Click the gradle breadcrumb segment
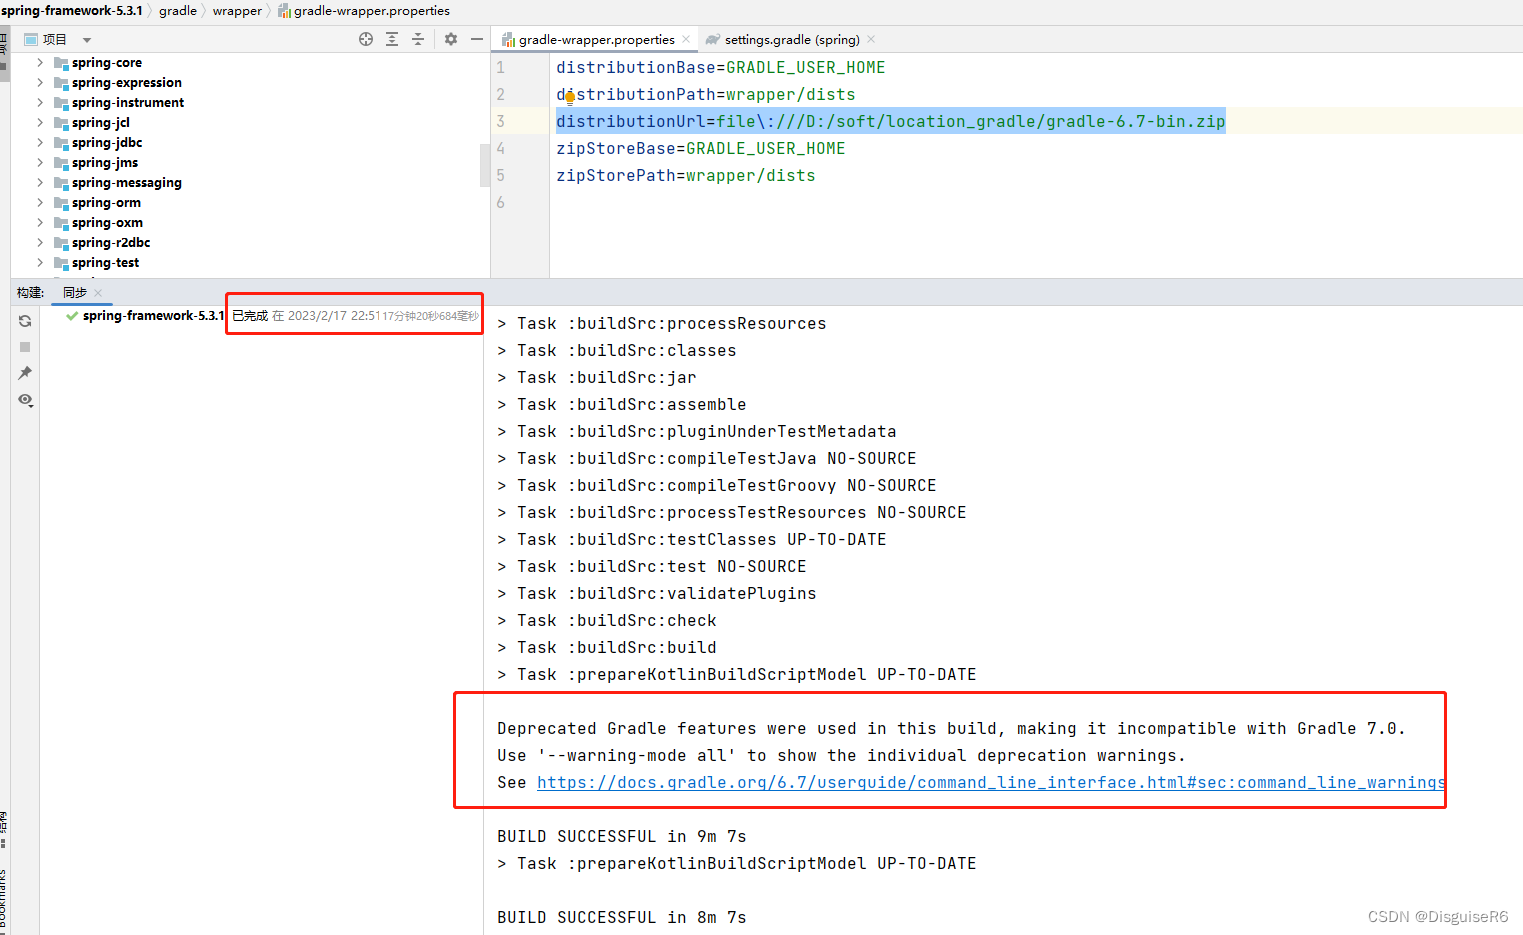 [178, 10]
